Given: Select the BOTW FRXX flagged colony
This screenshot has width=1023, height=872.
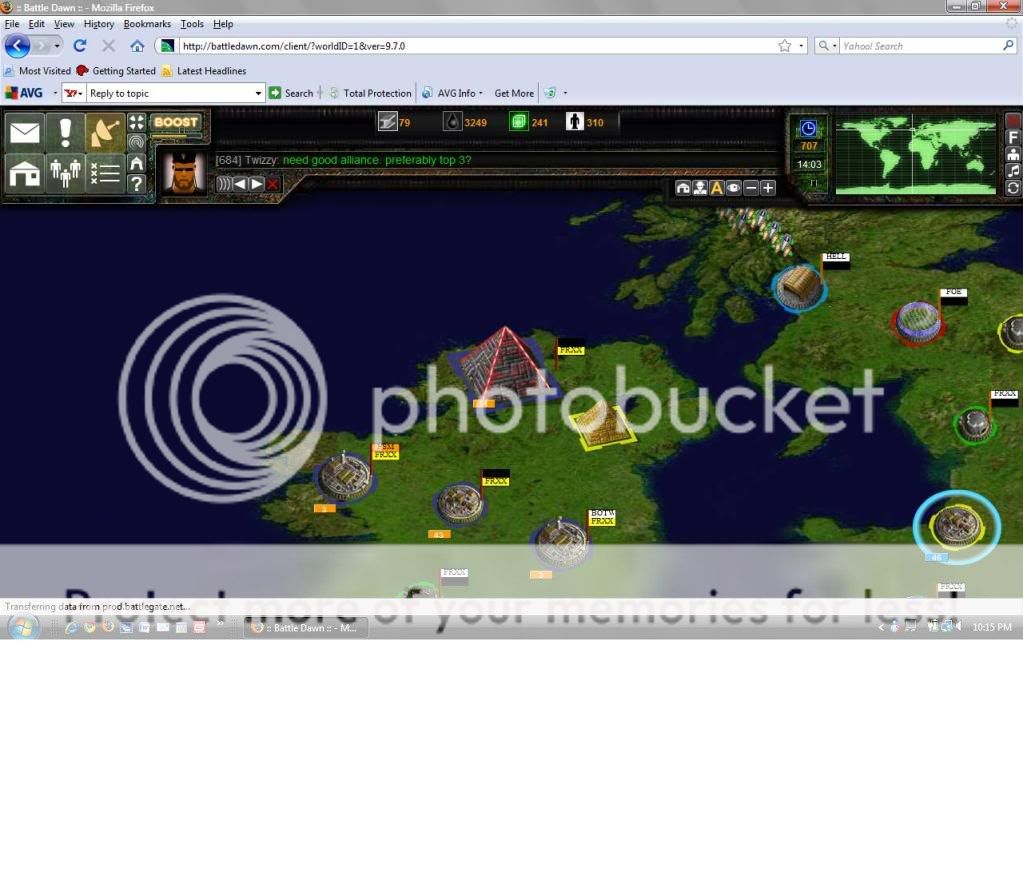Looking at the screenshot, I should click(x=560, y=543).
